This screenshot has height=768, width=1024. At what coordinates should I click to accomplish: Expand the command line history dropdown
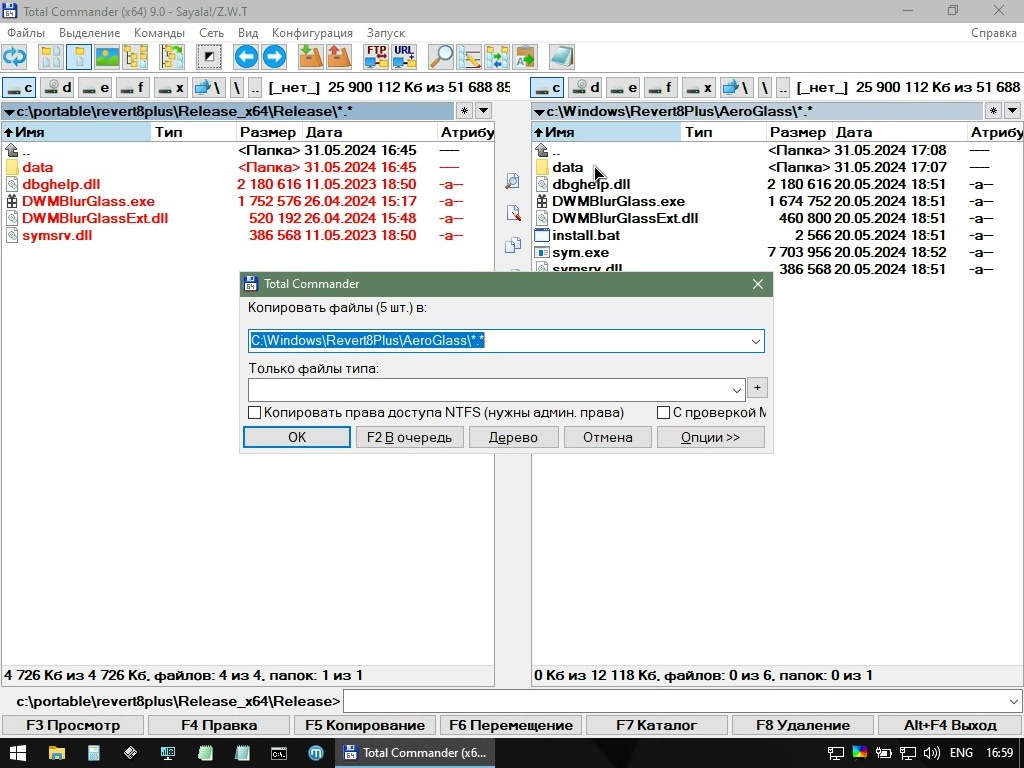1014,701
